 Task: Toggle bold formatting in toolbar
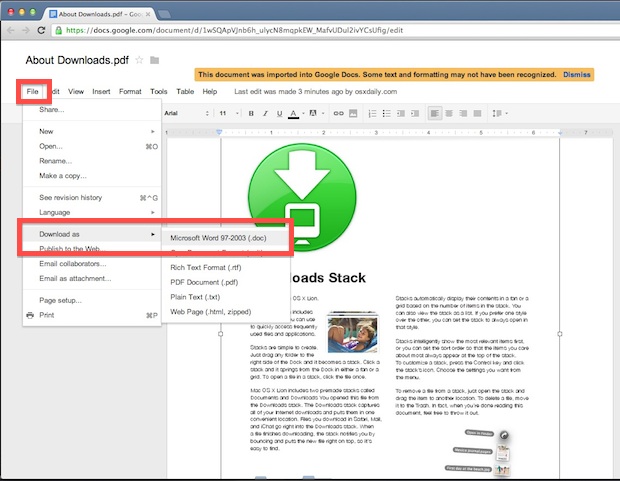point(251,114)
